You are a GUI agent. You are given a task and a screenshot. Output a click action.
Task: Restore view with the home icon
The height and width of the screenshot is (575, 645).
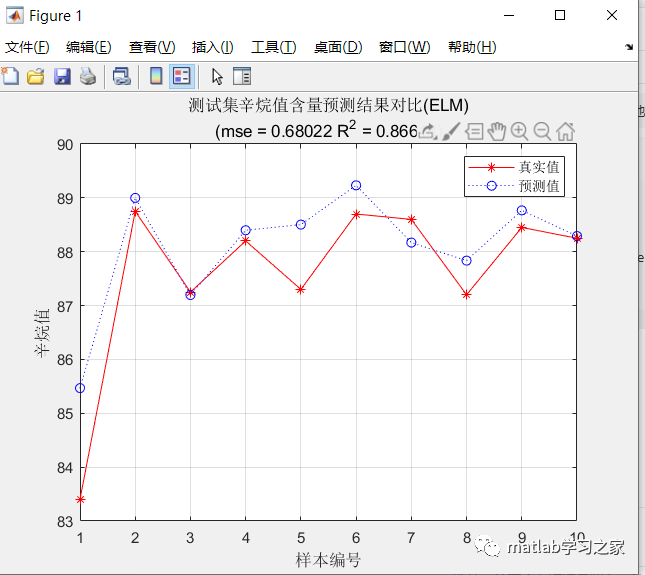[566, 132]
